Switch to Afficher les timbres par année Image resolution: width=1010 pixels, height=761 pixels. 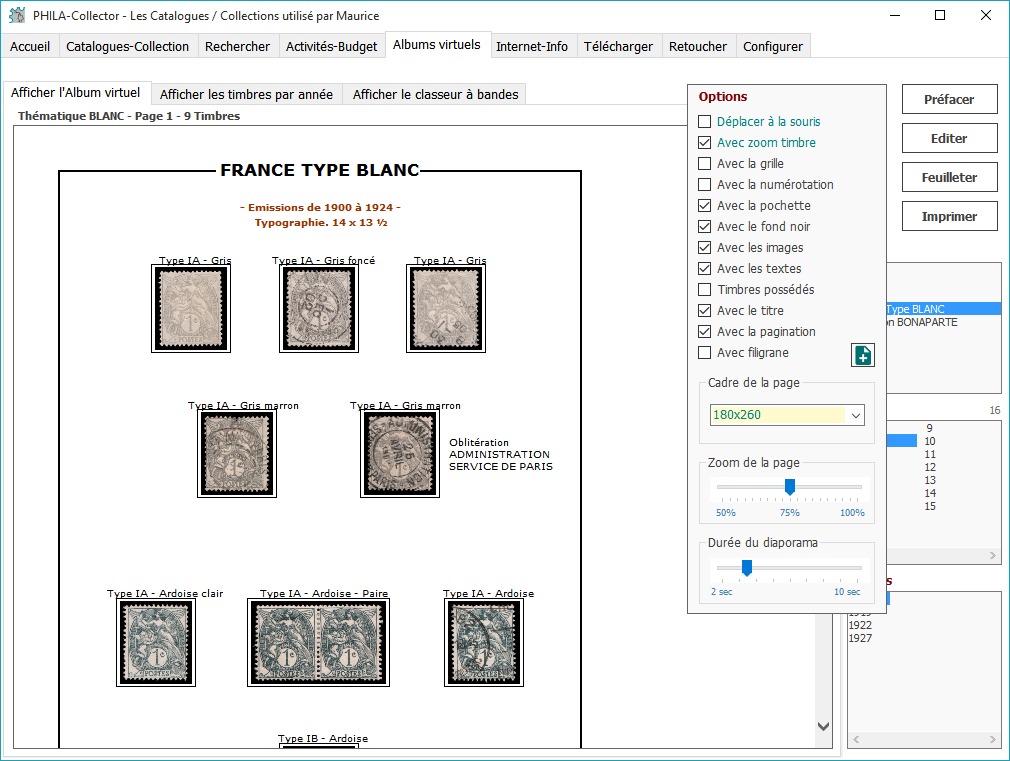(246, 95)
